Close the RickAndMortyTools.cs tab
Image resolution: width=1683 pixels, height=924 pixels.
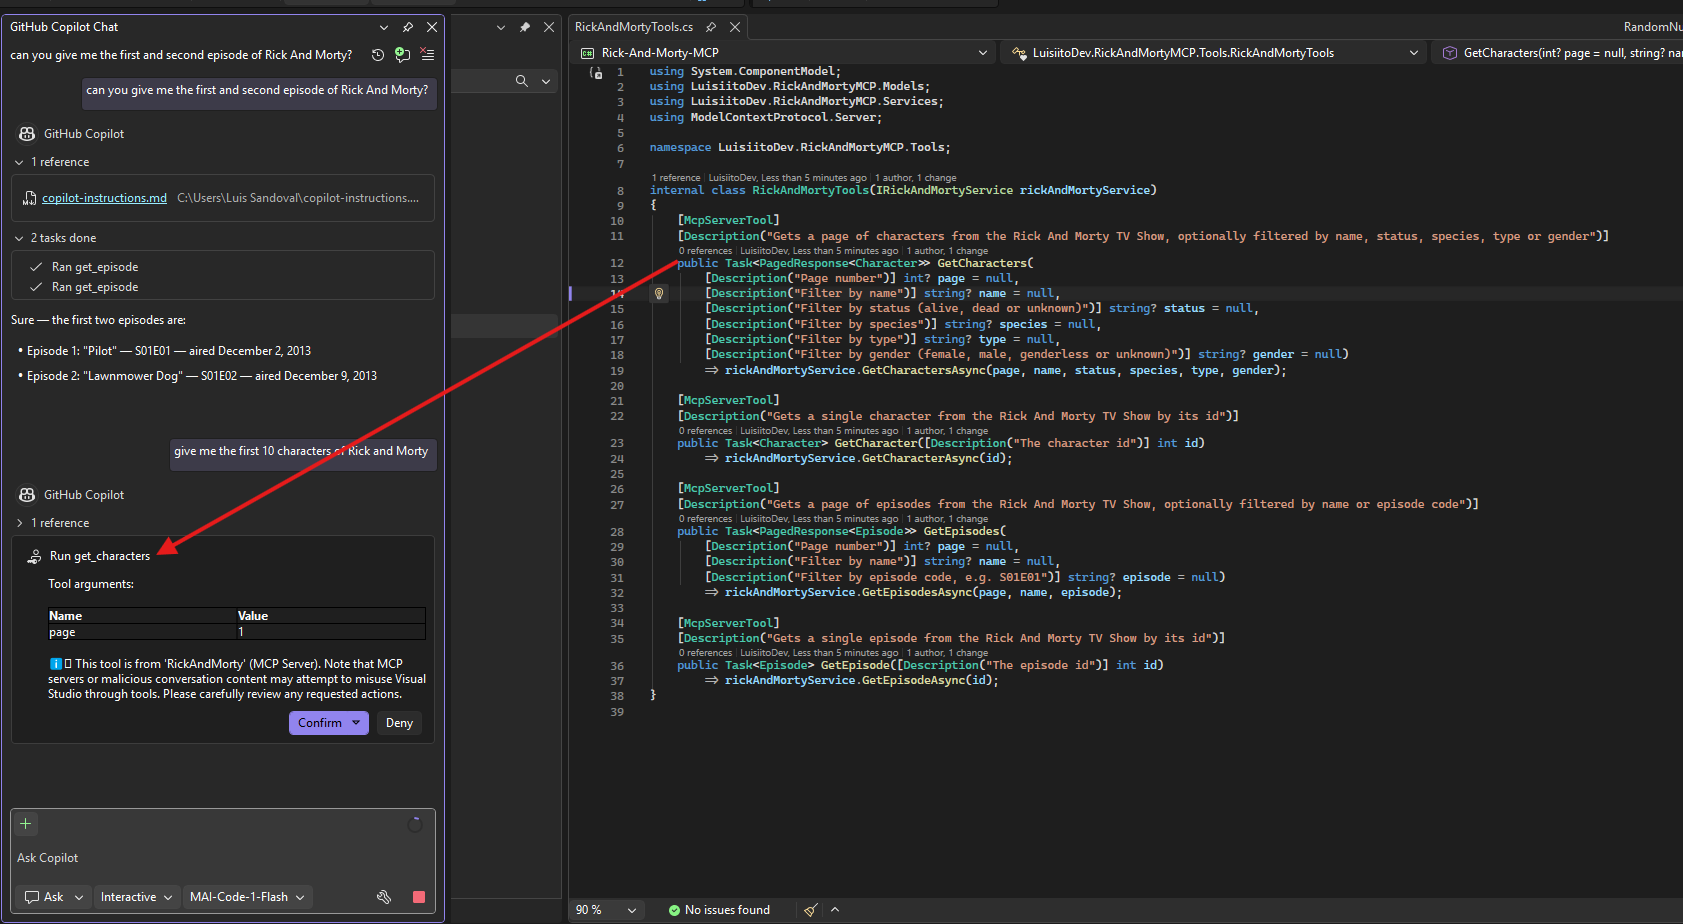point(735,27)
